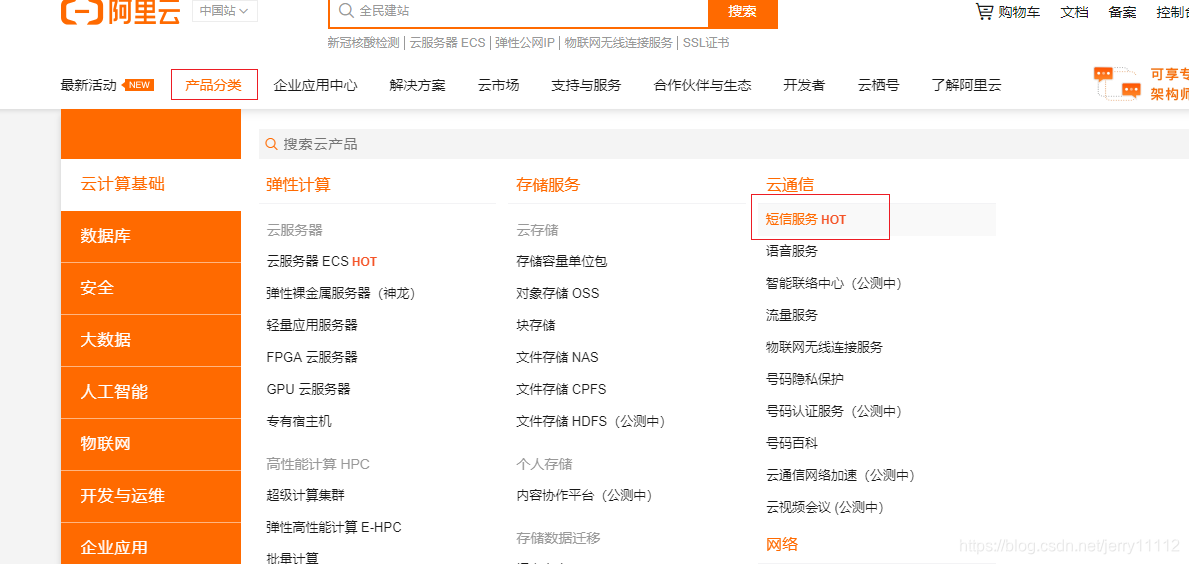This screenshot has height=564, width=1189.
Task: Open 企业应用中心 in the nav bar
Action: tap(315, 85)
